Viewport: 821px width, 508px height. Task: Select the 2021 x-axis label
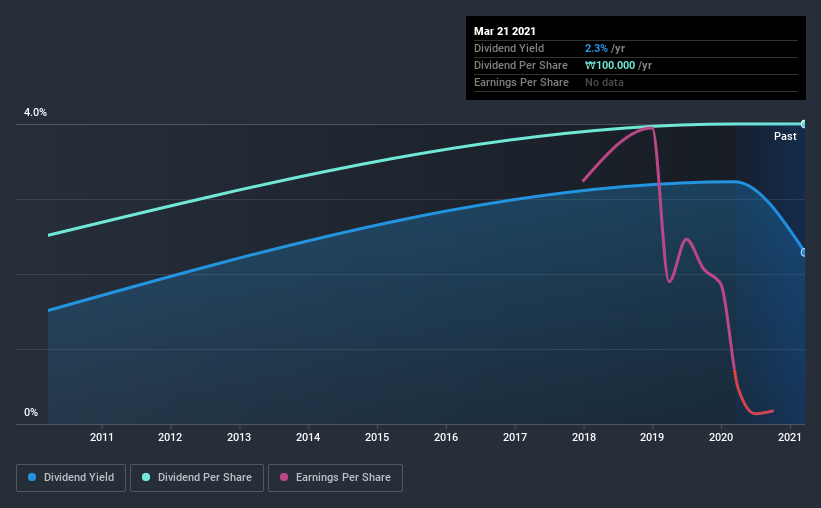(790, 437)
